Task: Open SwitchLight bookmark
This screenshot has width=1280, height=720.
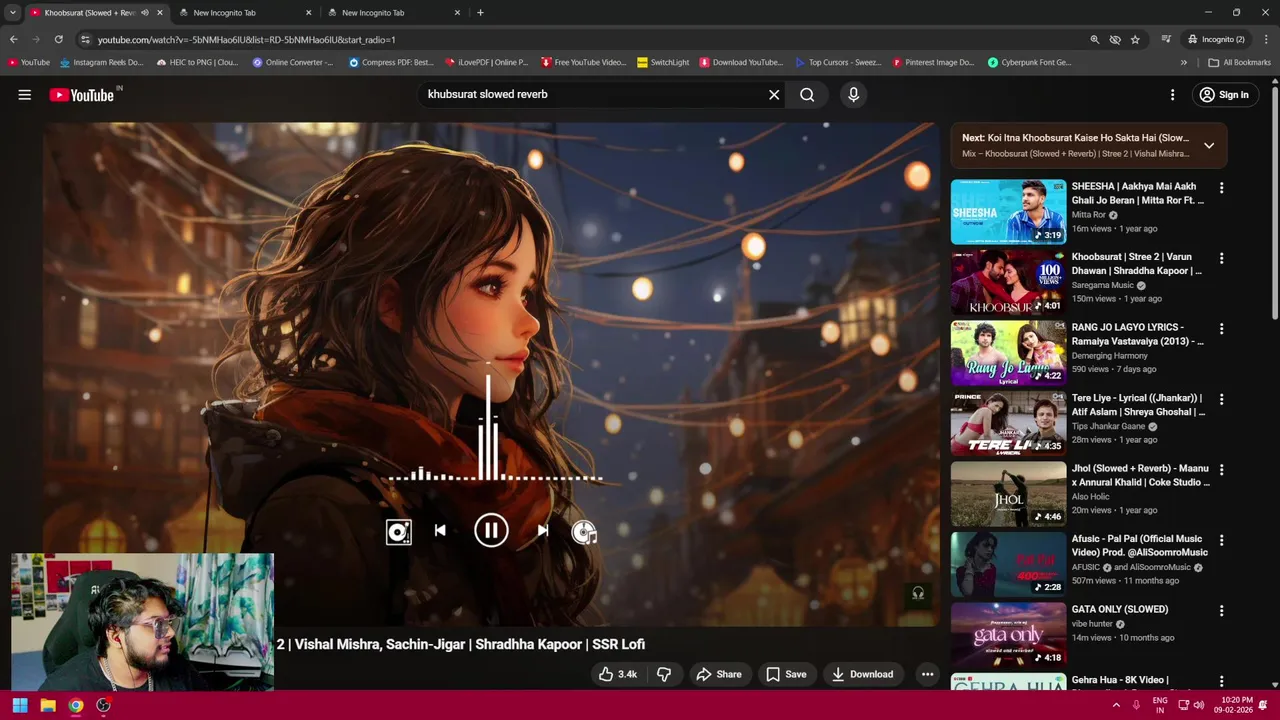Action: click(662, 62)
